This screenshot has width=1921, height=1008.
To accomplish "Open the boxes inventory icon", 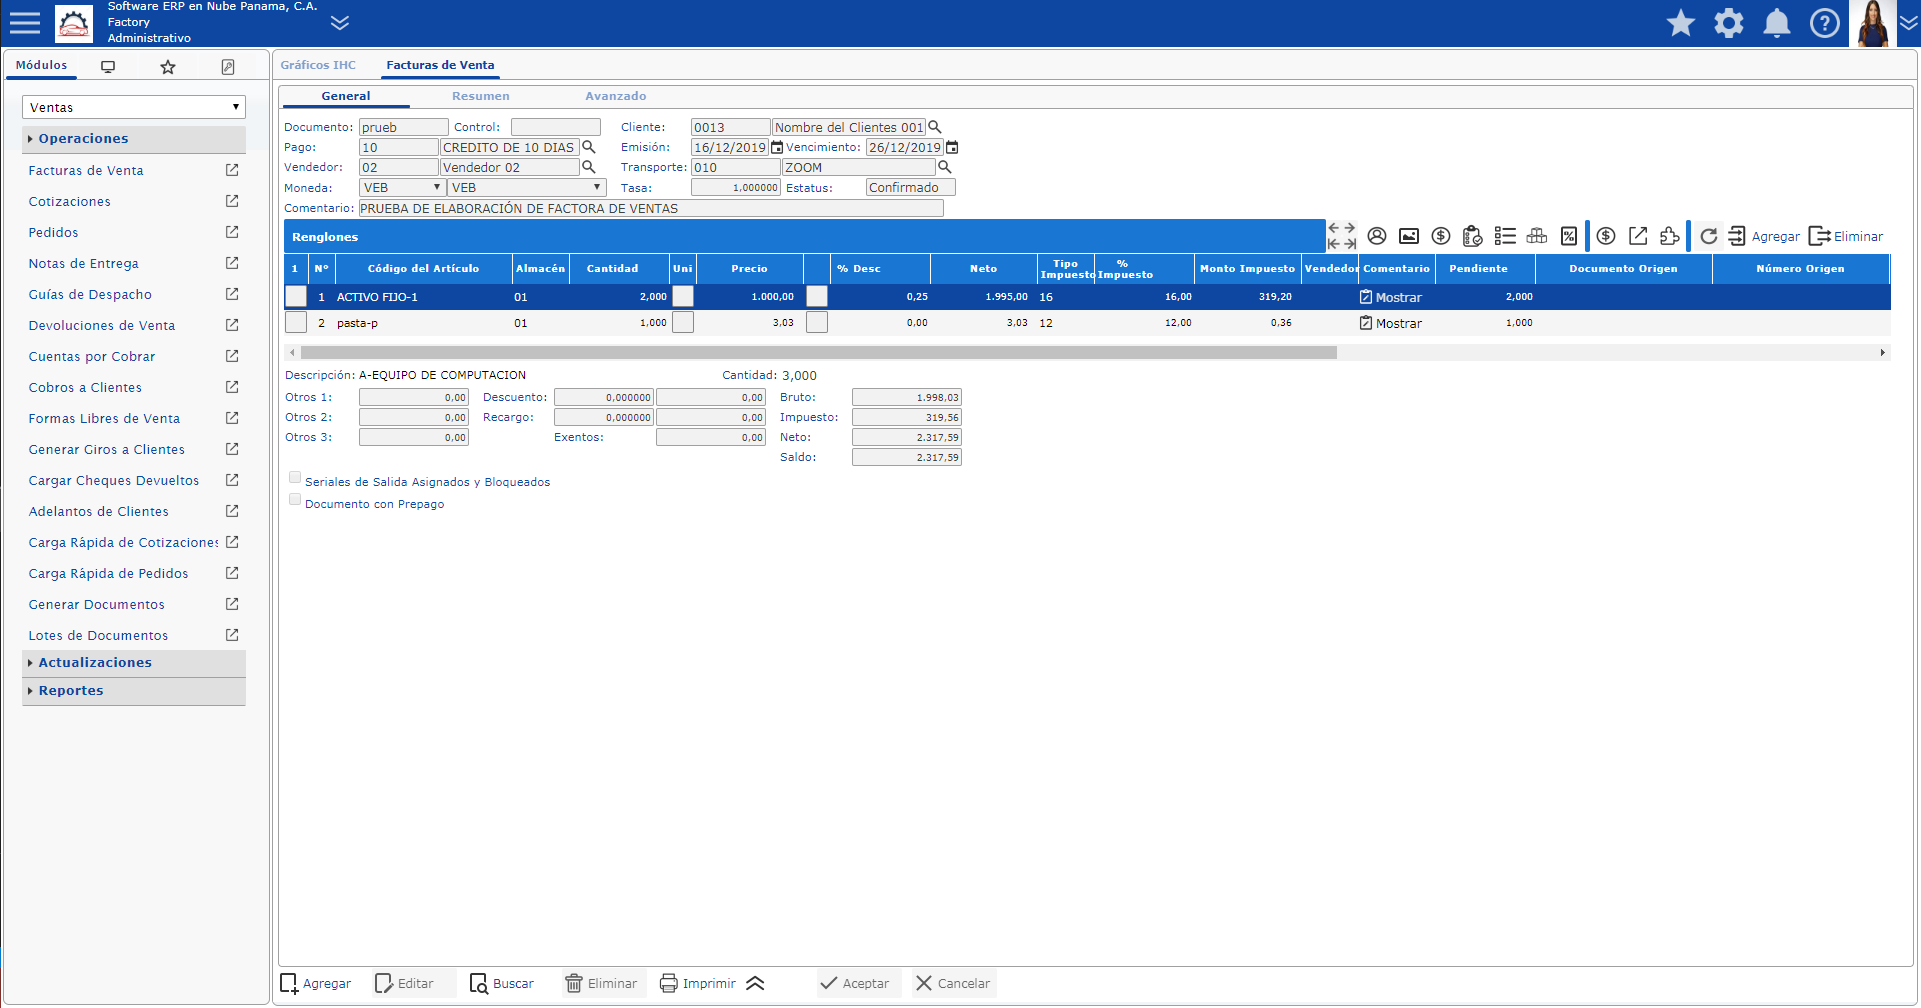I will [1537, 236].
